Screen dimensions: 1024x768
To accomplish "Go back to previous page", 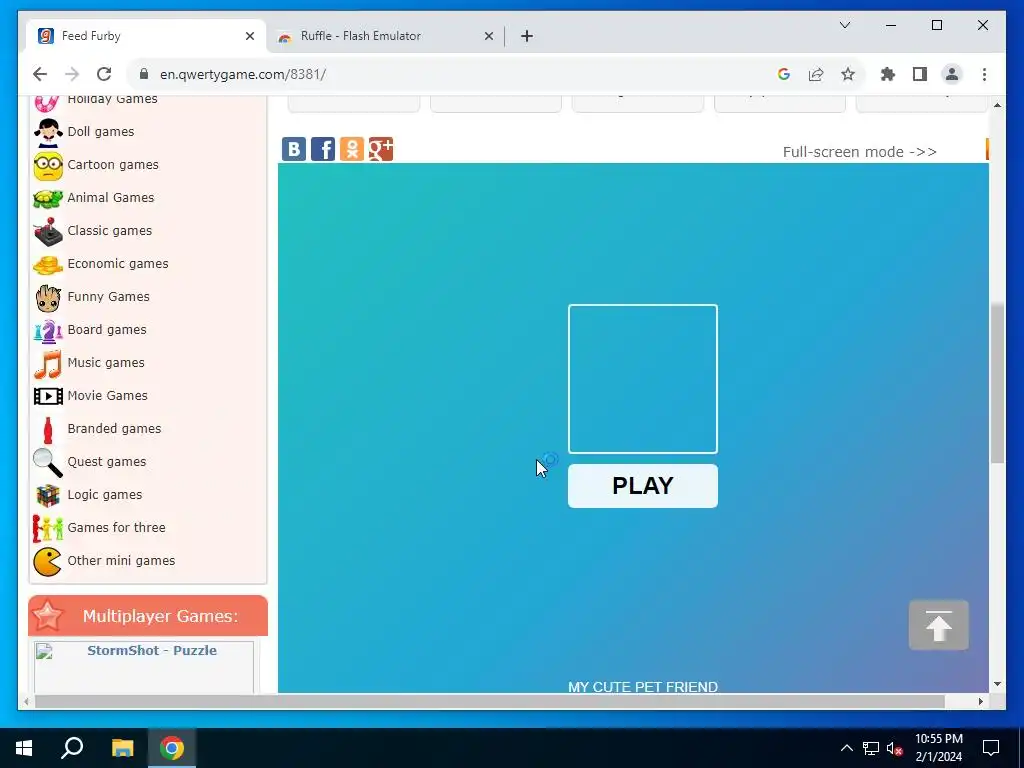I will tap(40, 74).
